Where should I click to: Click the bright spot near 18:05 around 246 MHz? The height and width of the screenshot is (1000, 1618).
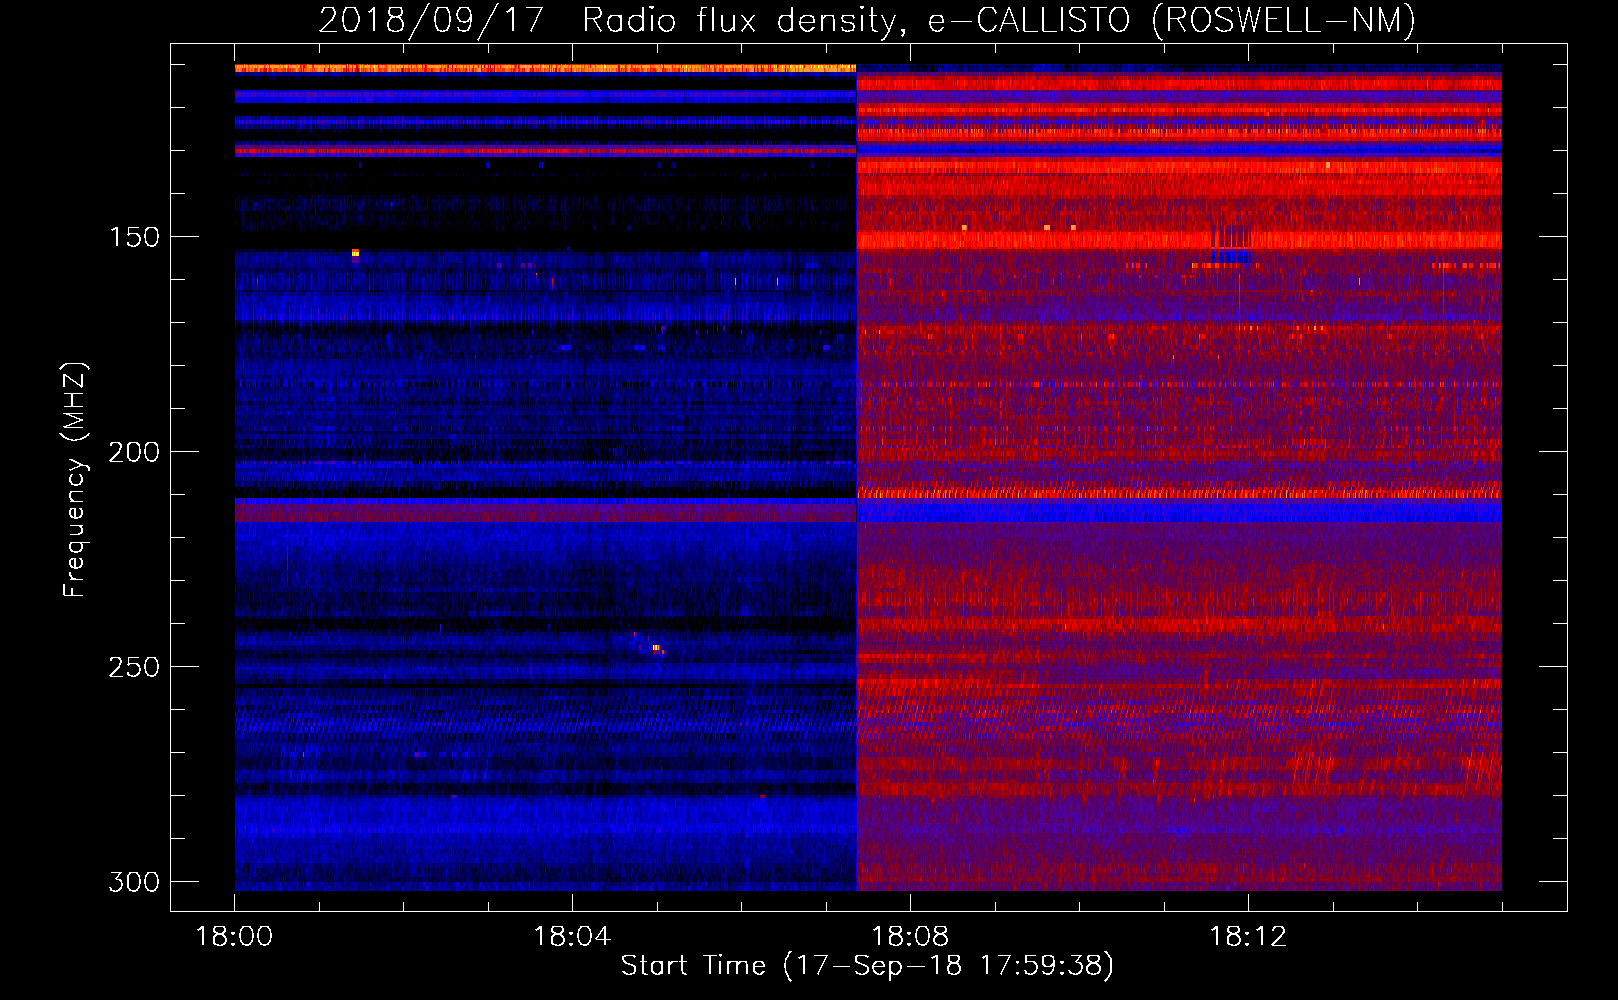point(655,648)
